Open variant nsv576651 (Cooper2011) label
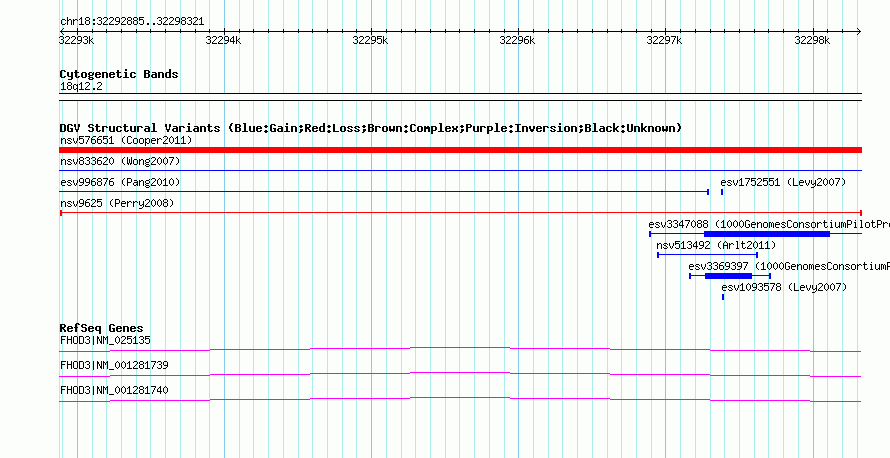This screenshot has height=458, width=890. click(x=126, y=140)
